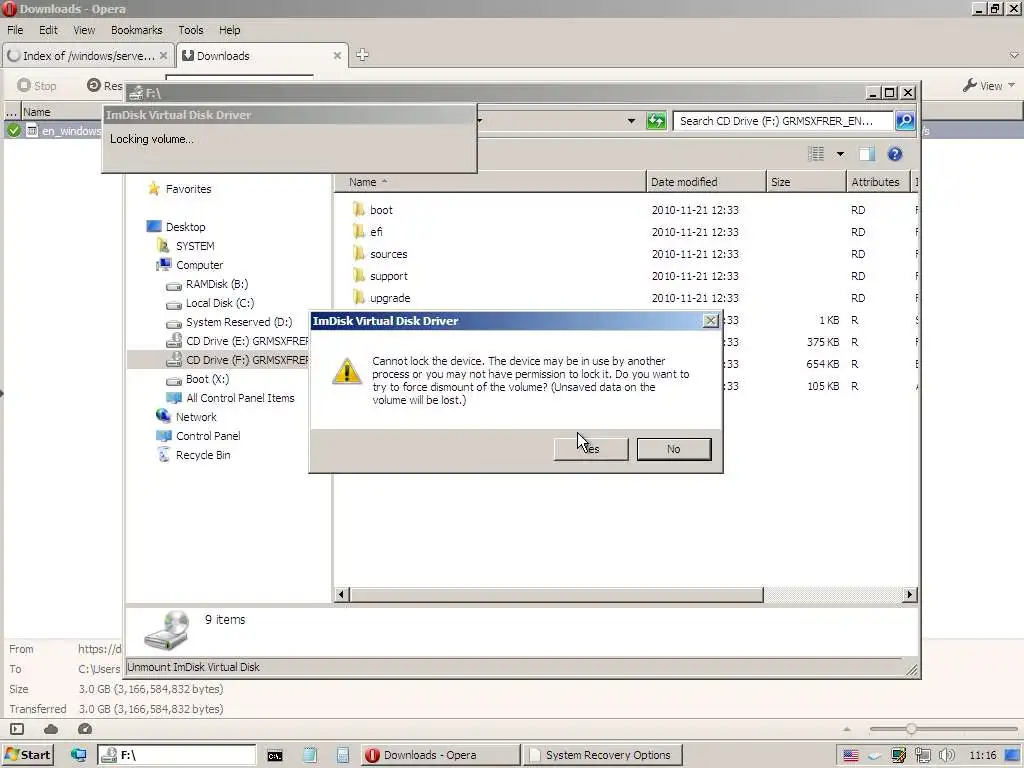
Task: Close the Downloads tab in Opera
Action: [x=337, y=56]
